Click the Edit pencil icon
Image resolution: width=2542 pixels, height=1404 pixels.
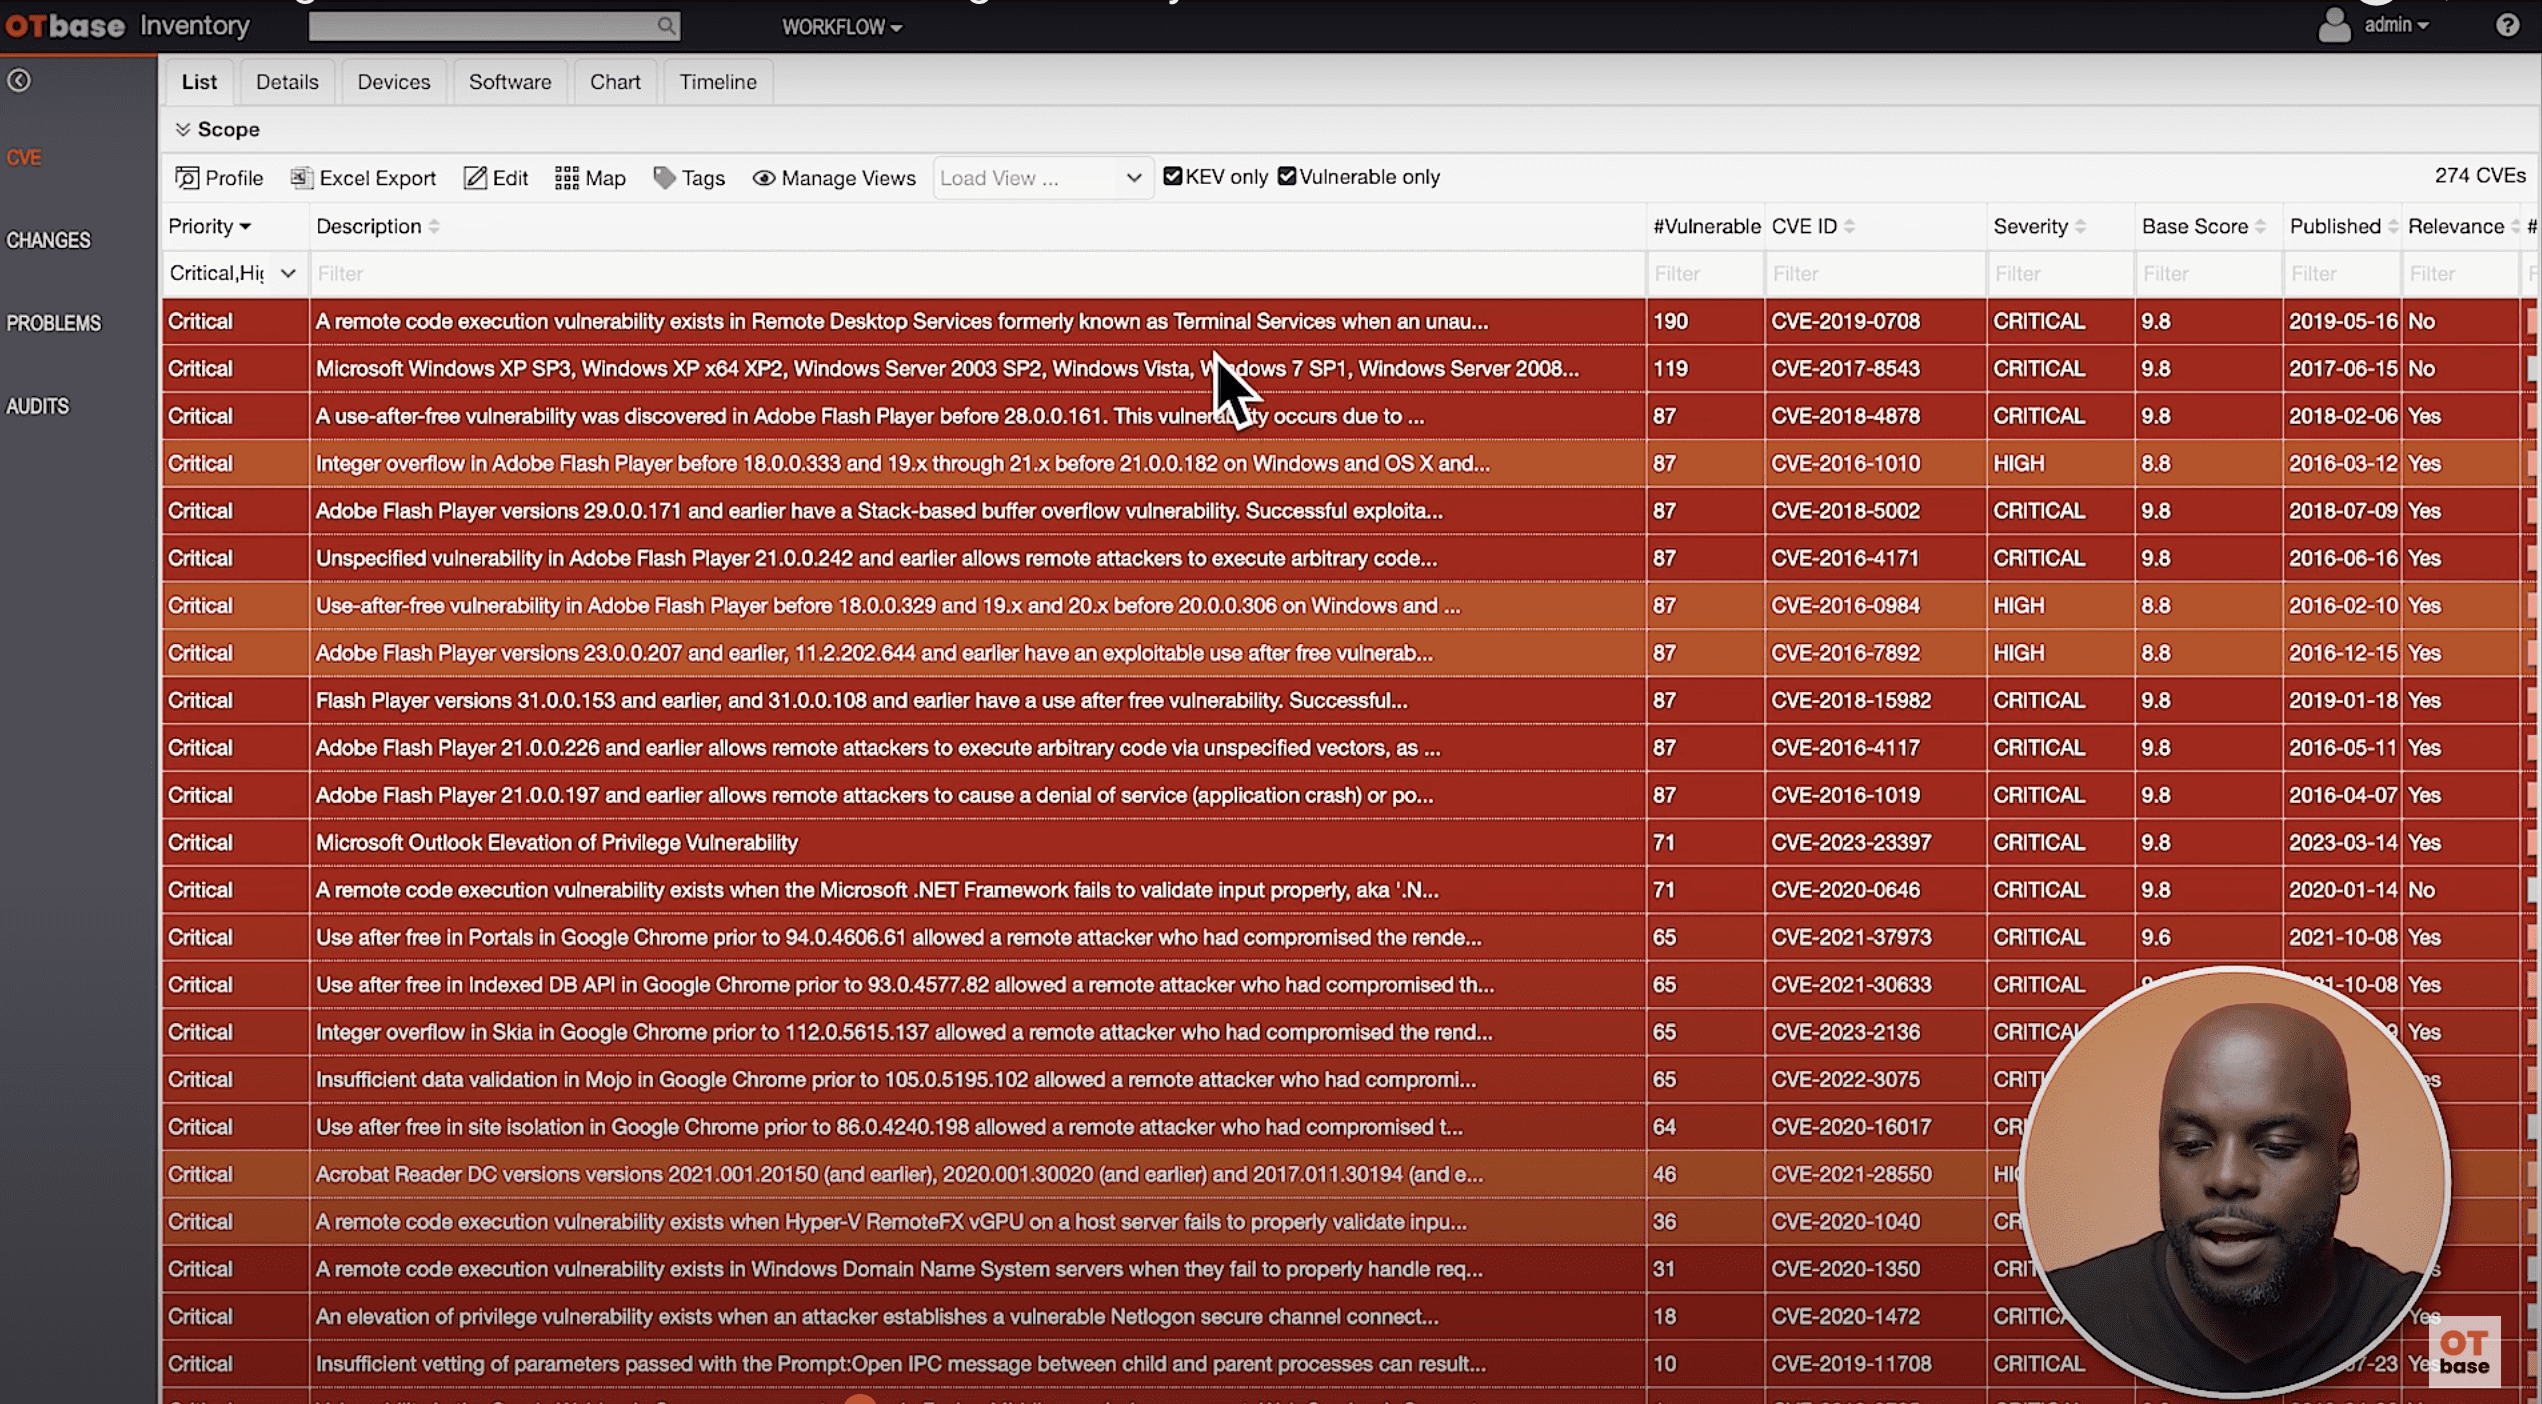(475, 178)
